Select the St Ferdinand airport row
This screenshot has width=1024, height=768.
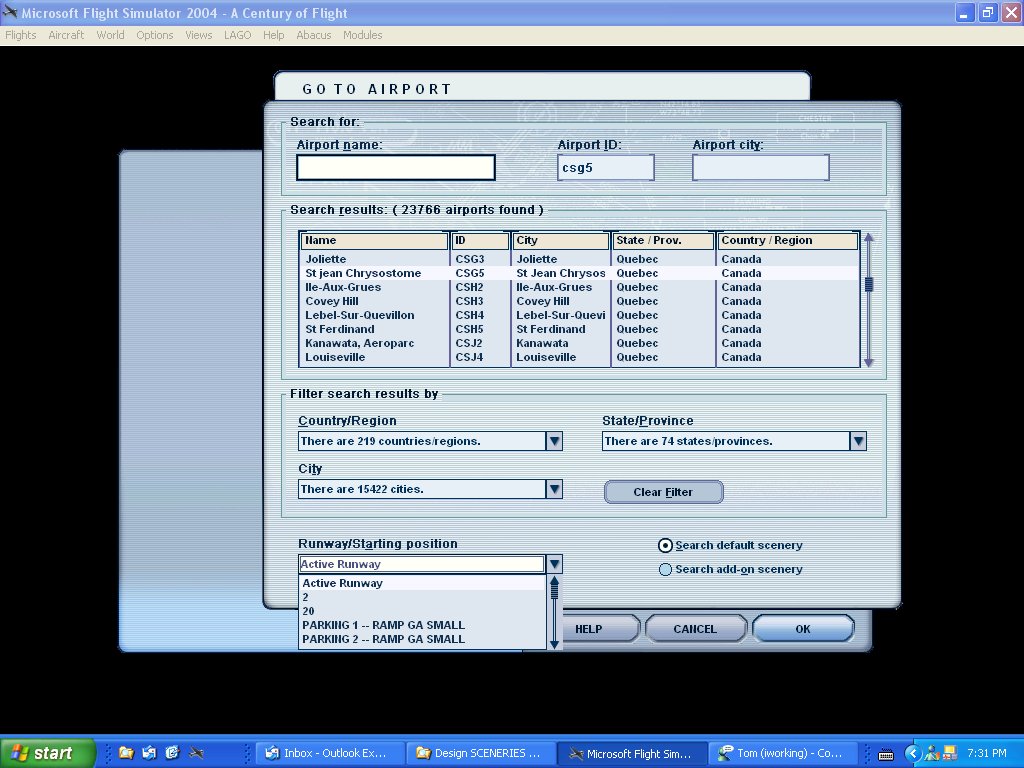[579, 329]
